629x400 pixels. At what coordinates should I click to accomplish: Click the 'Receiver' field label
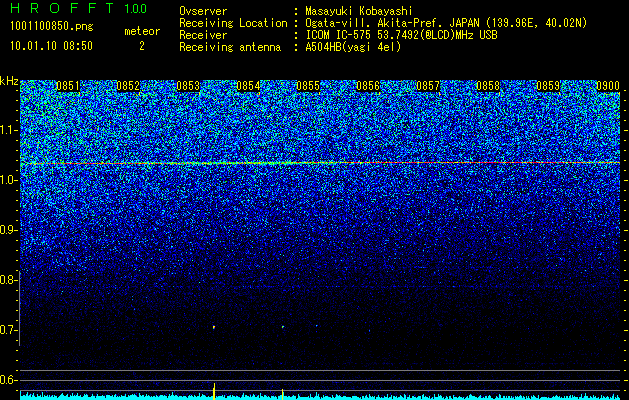(203, 35)
